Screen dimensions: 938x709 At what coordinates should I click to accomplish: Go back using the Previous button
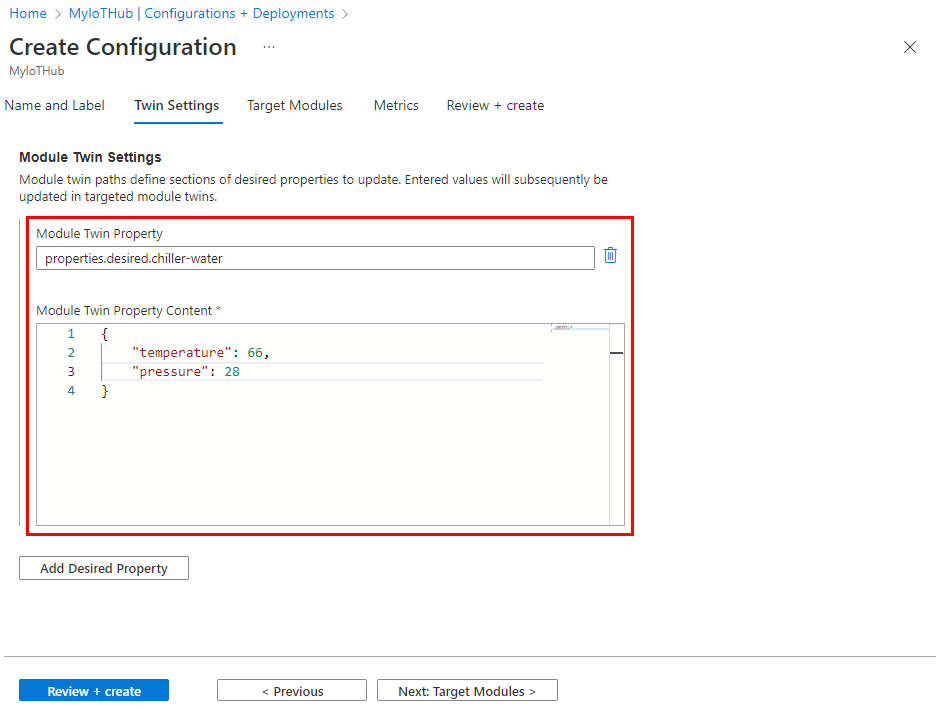pos(291,690)
